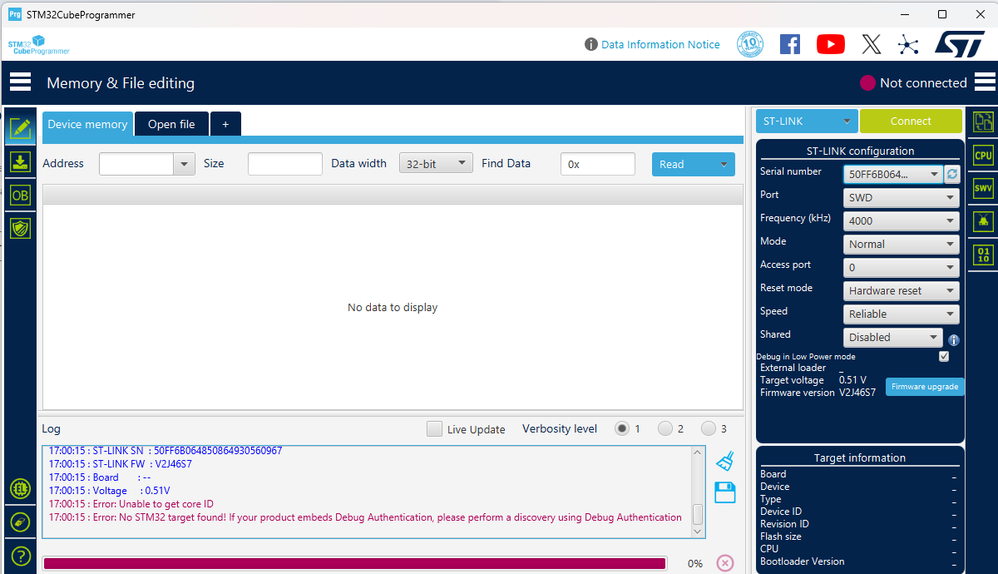This screenshot has height=574, width=998.
Task: Click the Firmware upgrade button
Action: pos(924,386)
